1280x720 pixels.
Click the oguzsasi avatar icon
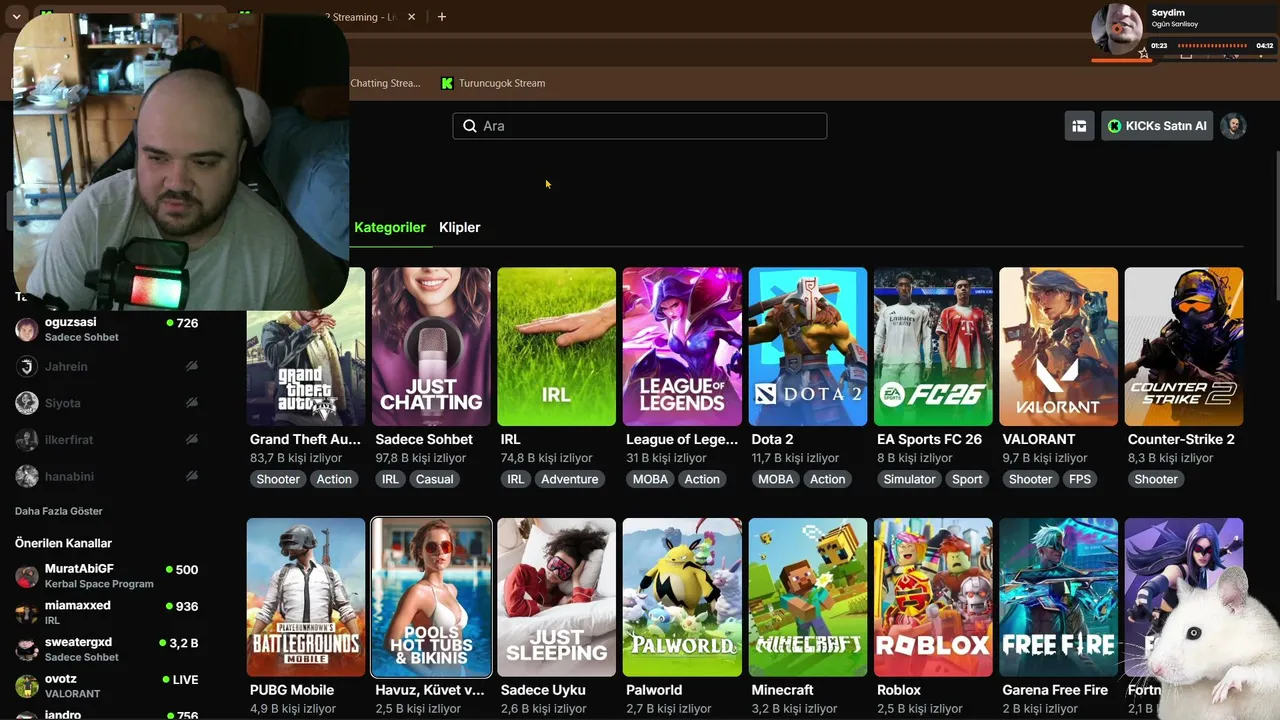point(27,330)
